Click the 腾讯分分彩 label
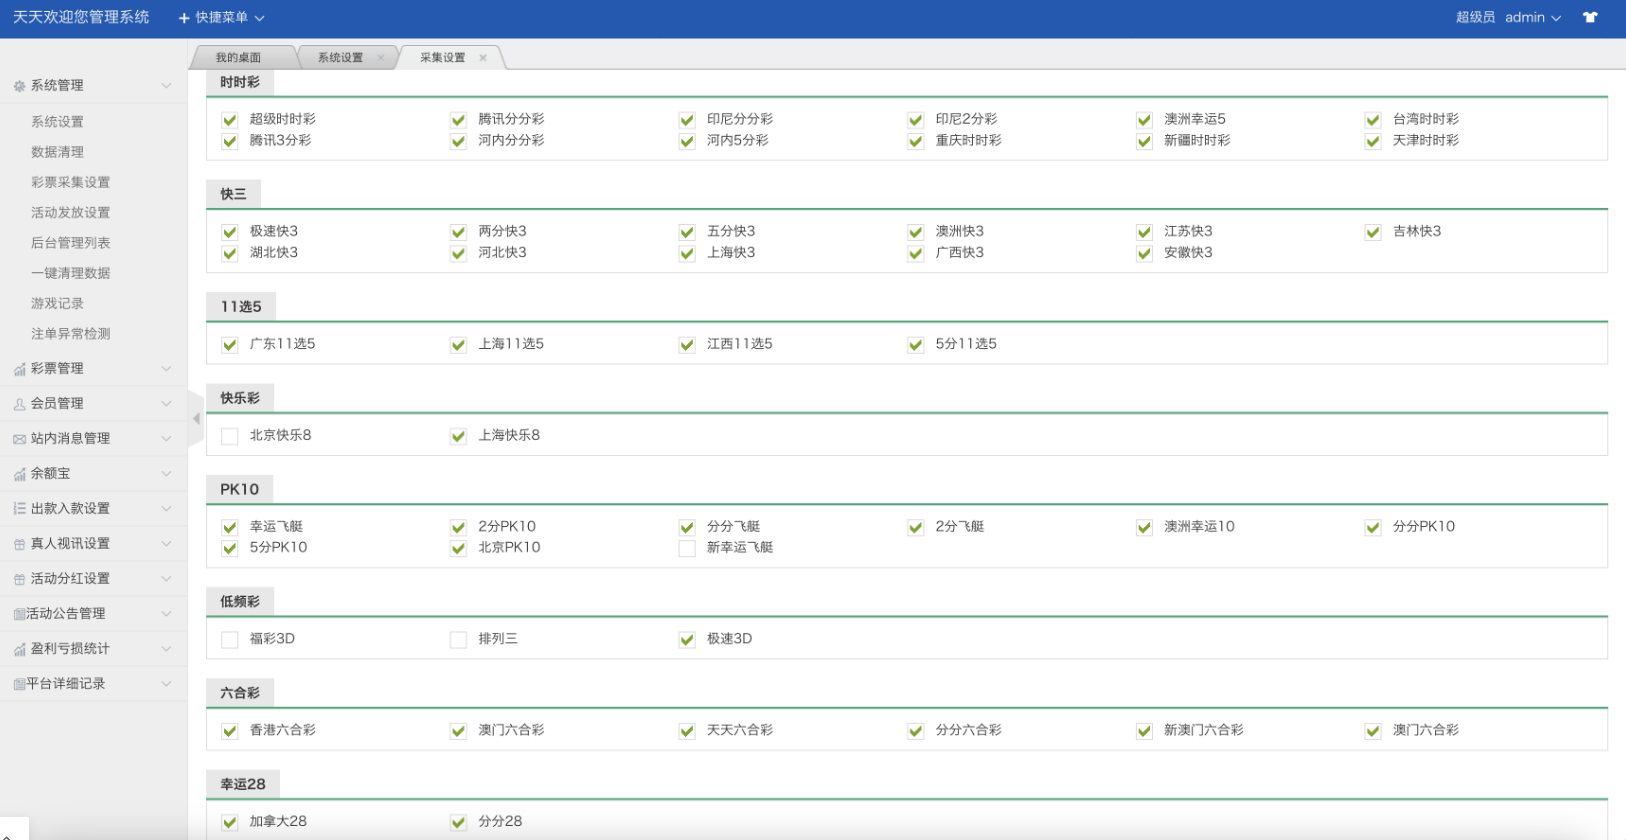This screenshot has height=840, width=1626. click(x=511, y=119)
